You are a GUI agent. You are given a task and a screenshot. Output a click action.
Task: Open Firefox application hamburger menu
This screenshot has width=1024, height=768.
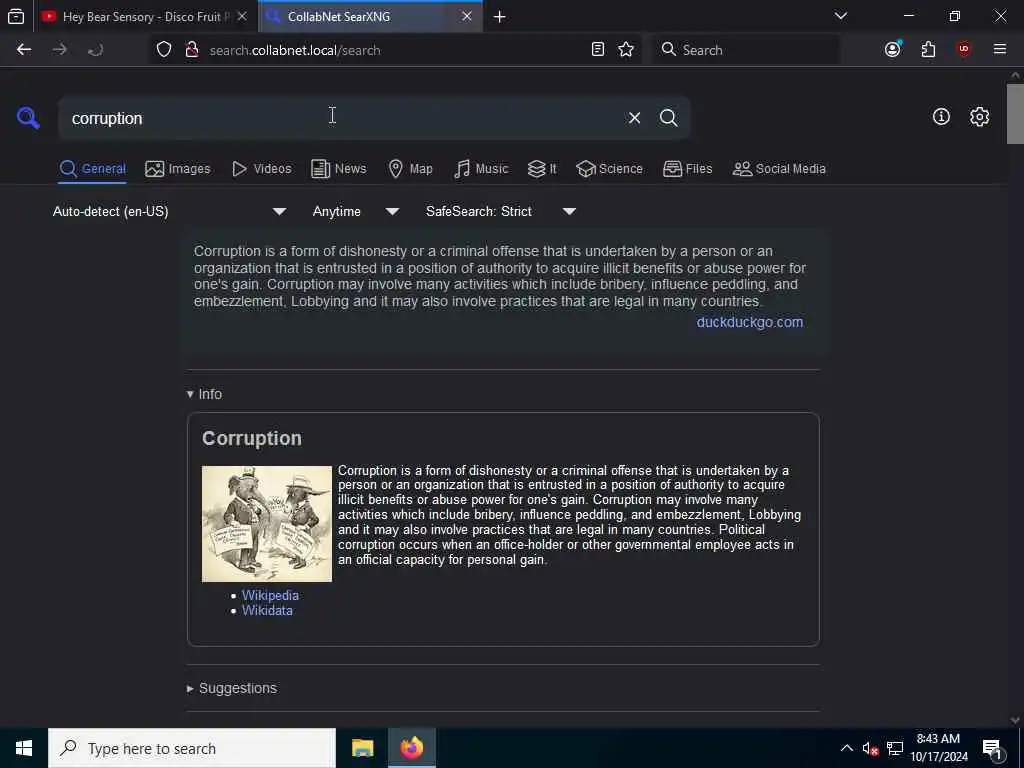(1000, 50)
